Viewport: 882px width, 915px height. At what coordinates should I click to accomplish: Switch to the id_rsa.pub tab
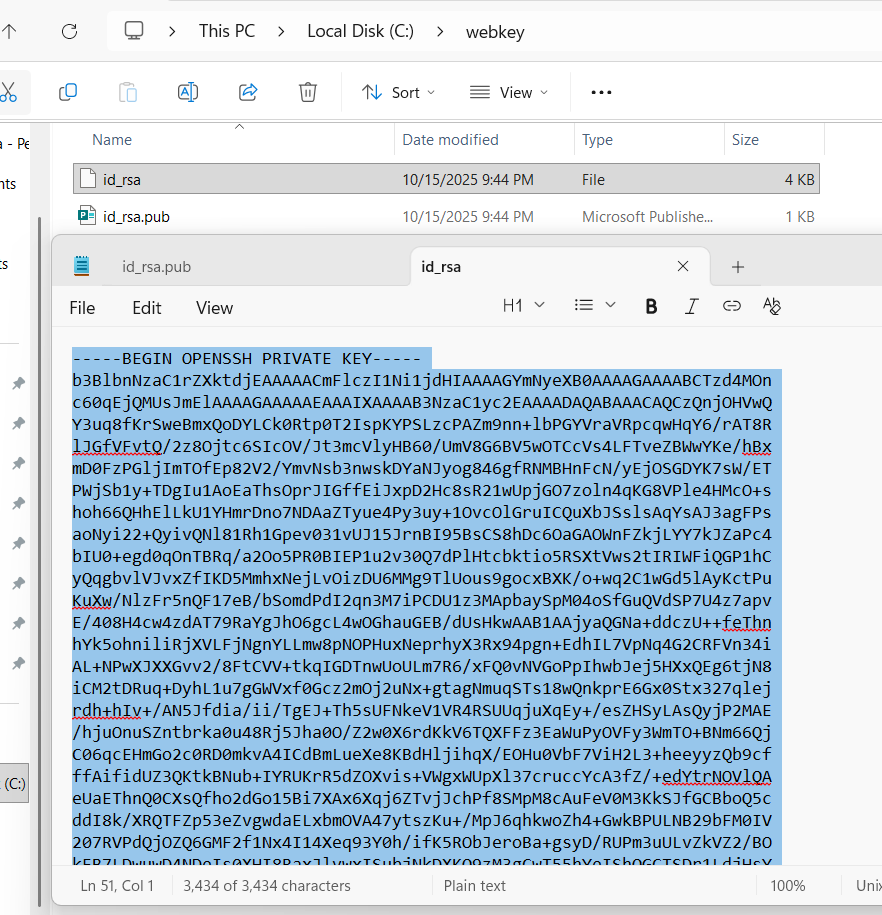pyautogui.click(x=156, y=267)
